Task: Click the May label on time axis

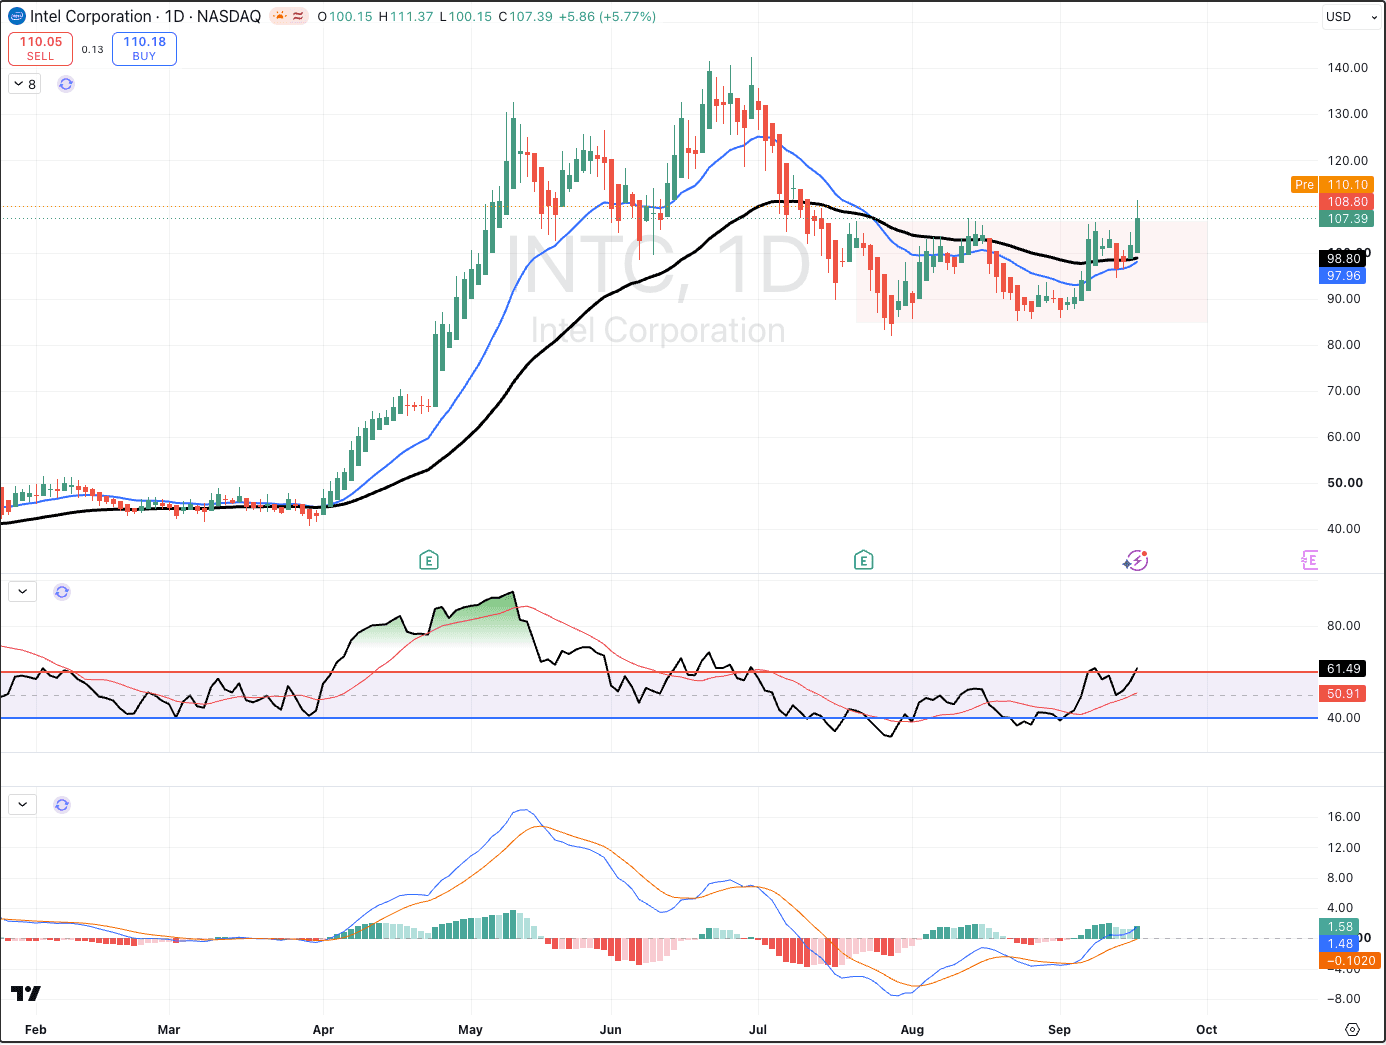Action: click(470, 1030)
